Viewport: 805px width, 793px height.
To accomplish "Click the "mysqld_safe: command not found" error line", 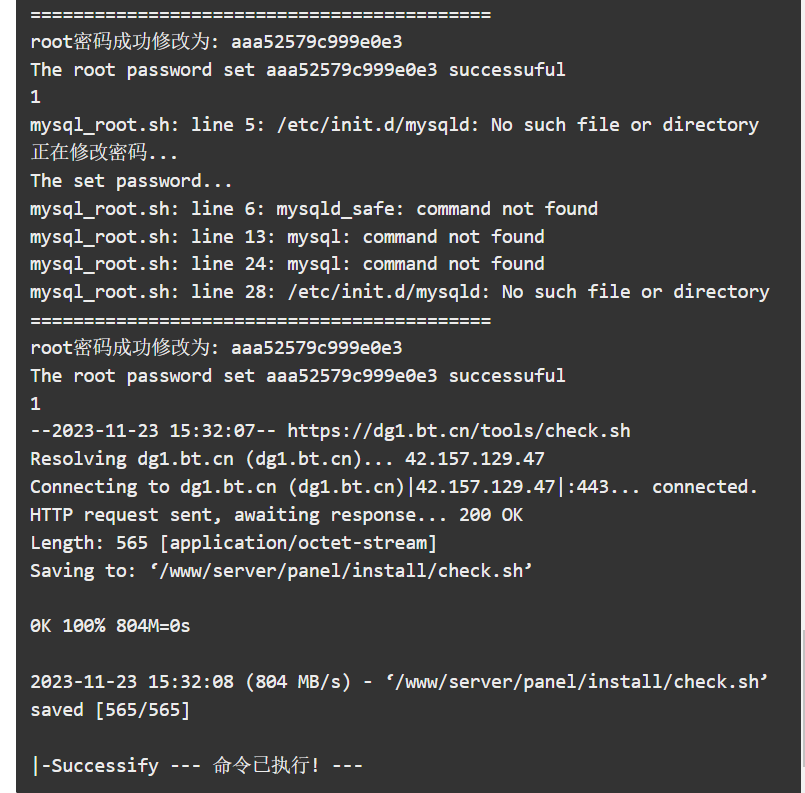I will coord(313,209).
